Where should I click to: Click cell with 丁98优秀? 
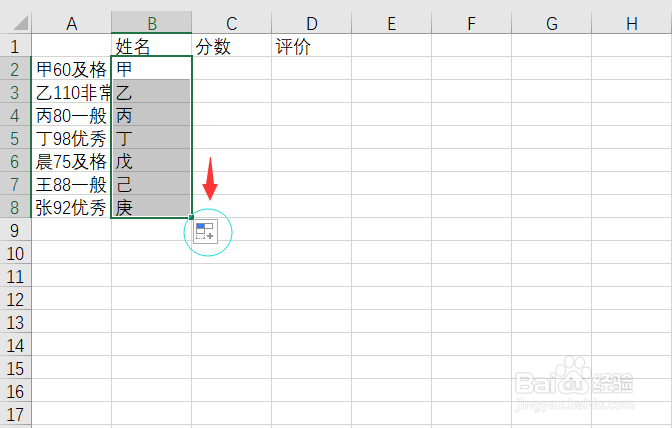72,138
